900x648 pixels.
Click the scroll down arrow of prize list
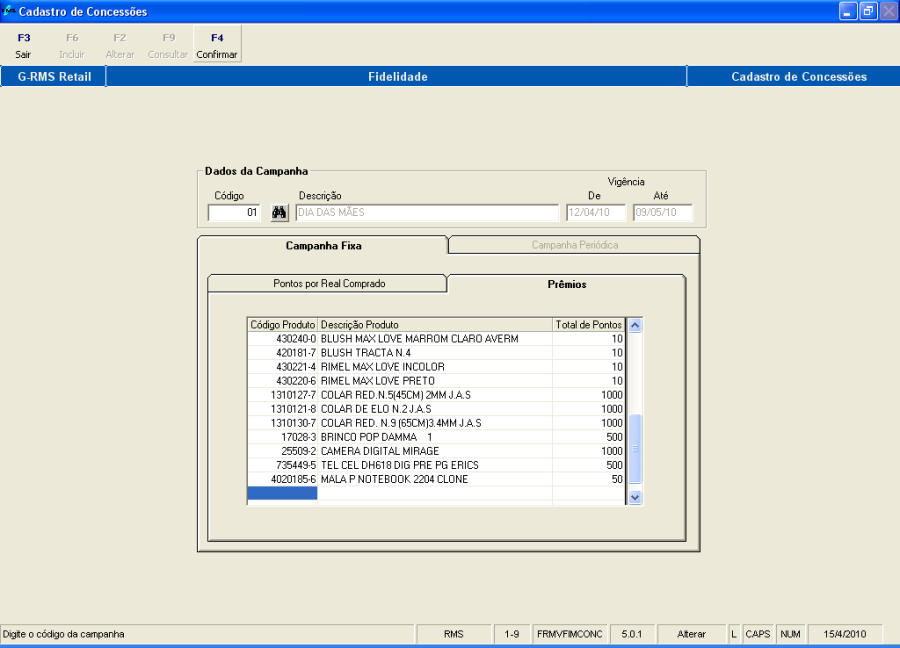[x=635, y=497]
